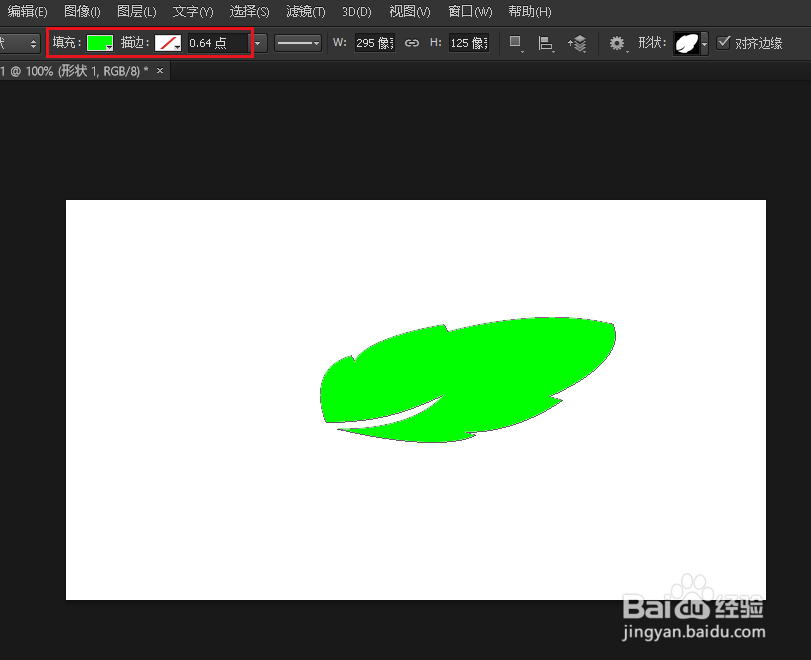Open the 选择(S) Select menu
Image resolution: width=811 pixels, height=660 pixels.
point(249,11)
